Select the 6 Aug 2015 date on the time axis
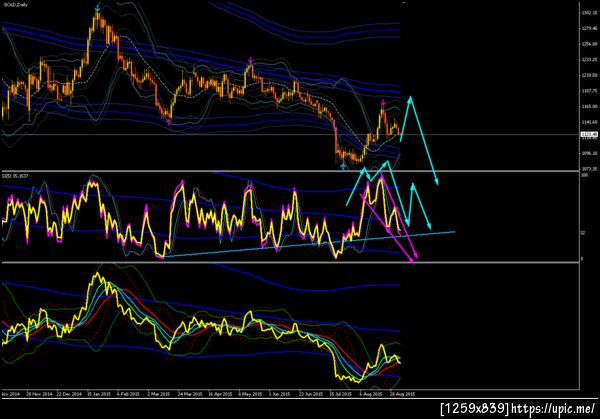The image size is (600, 419). click(370, 393)
